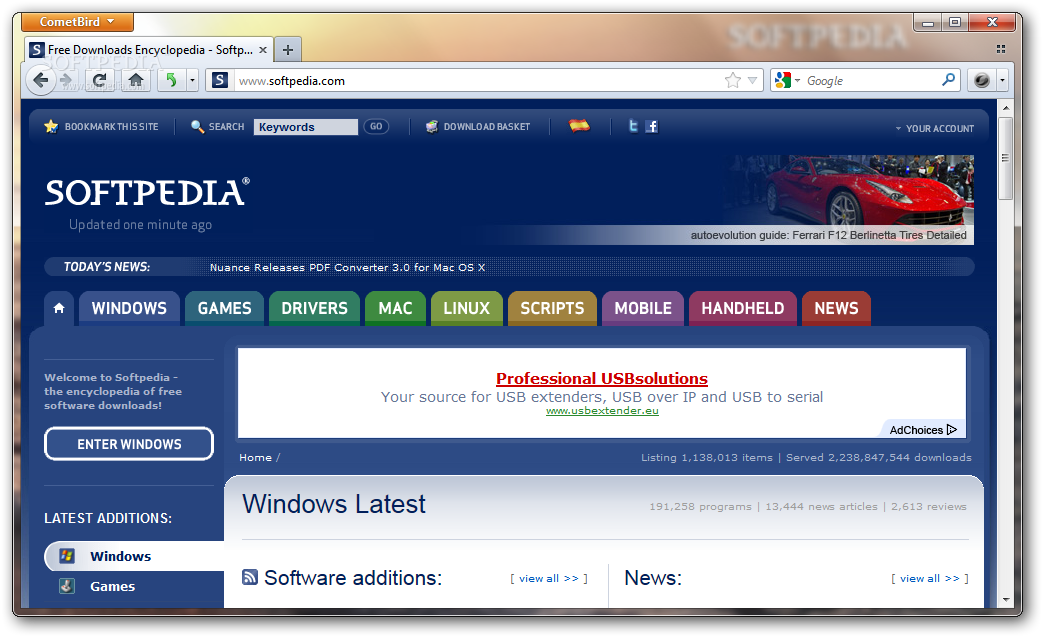Open a new tab with the plus button
The image size is (1043, 637).
click(x=287, y=50)
